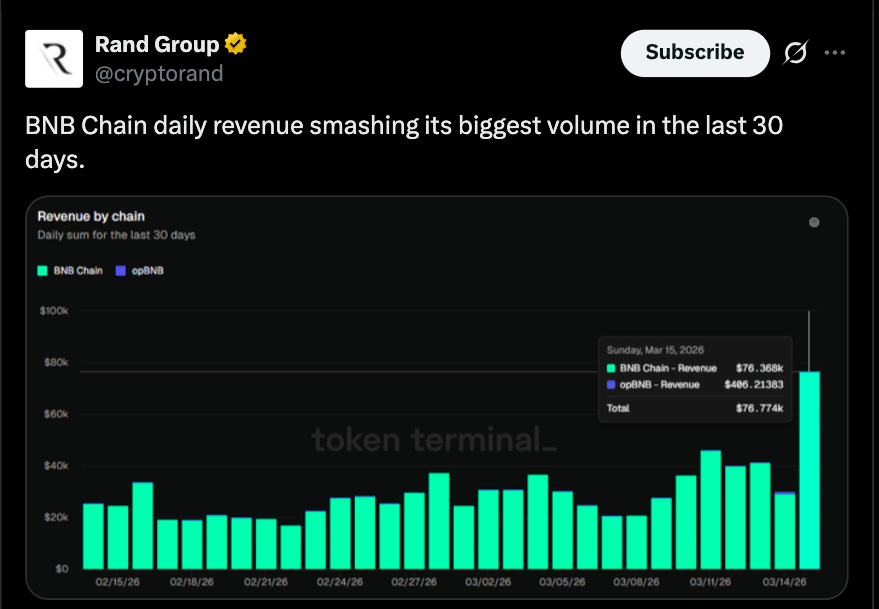Screen dimensions: 879x609
Task: Toggle BNB Chain legend green swatch
Action: coord(42,271)
